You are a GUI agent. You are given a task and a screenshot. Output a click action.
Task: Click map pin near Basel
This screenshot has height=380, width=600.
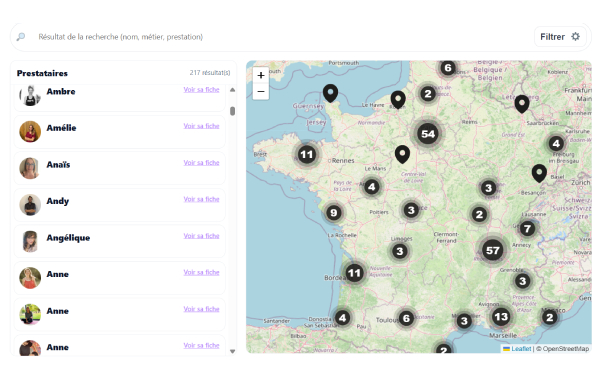(539, 173)
